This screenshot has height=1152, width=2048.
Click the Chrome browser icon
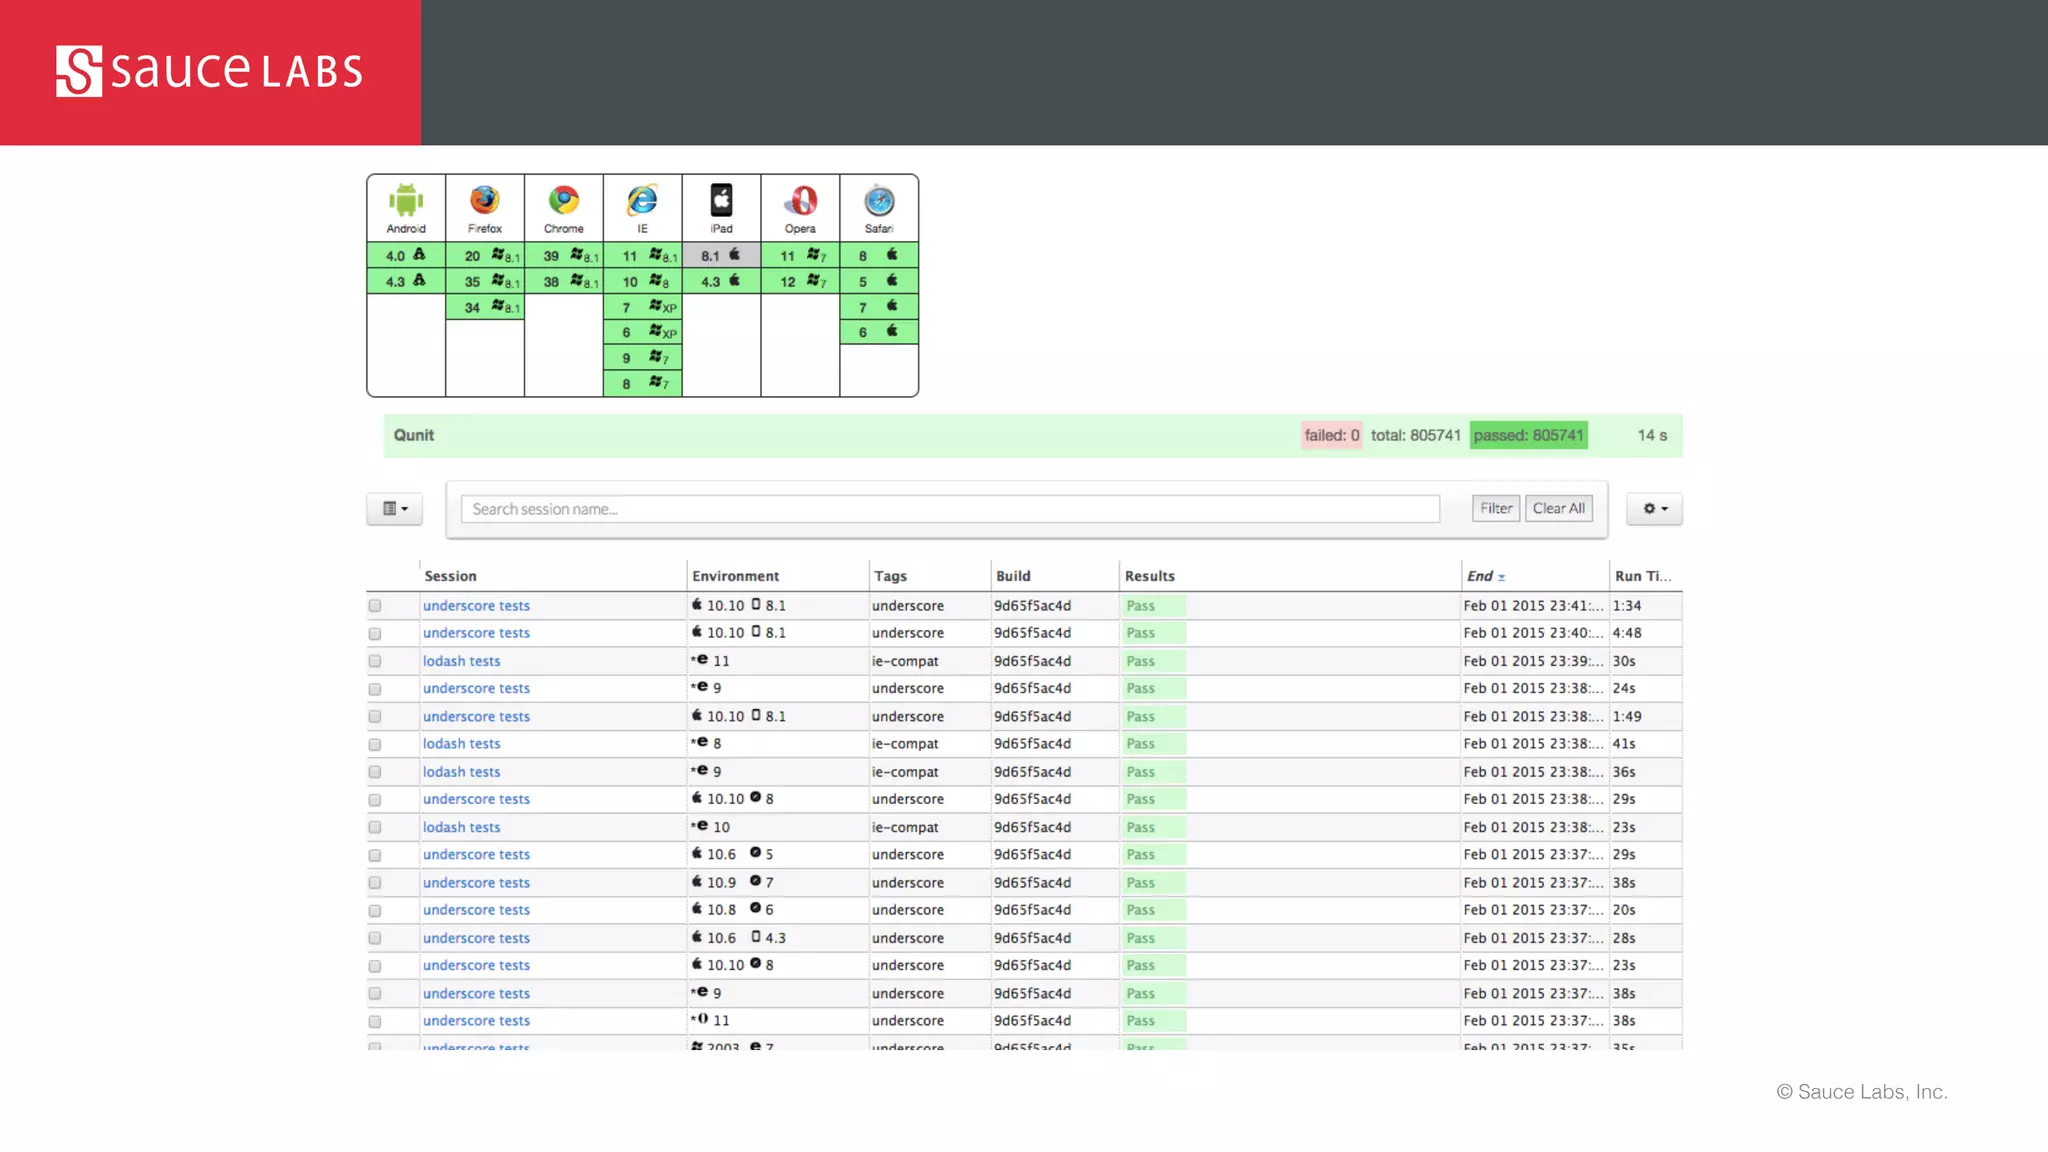point(564,201)
